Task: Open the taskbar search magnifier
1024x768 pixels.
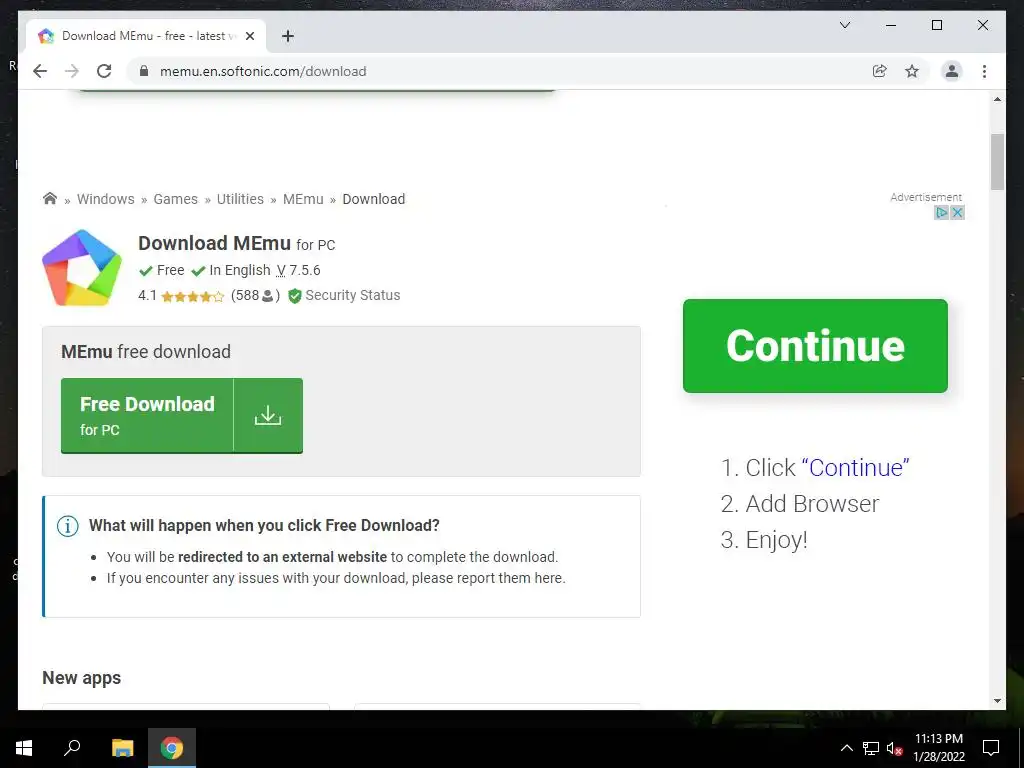Action: coord(72,747)
